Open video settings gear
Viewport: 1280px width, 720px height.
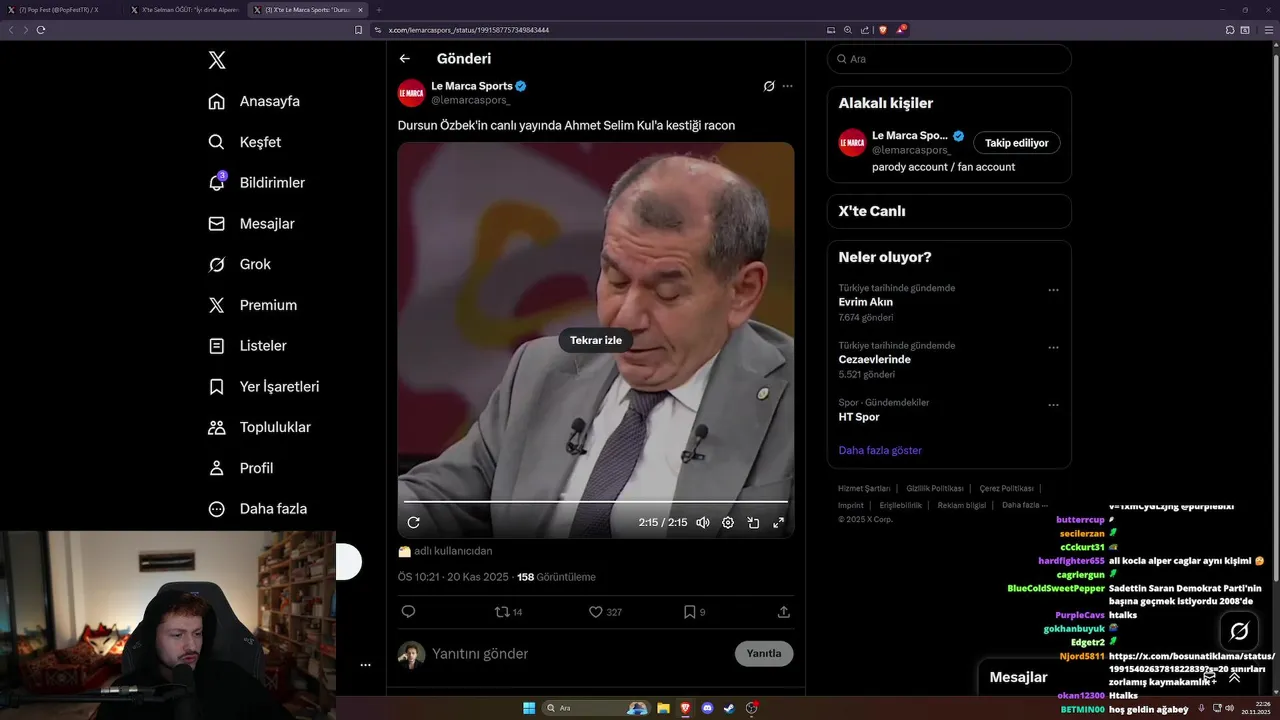[x=728, y=522]
